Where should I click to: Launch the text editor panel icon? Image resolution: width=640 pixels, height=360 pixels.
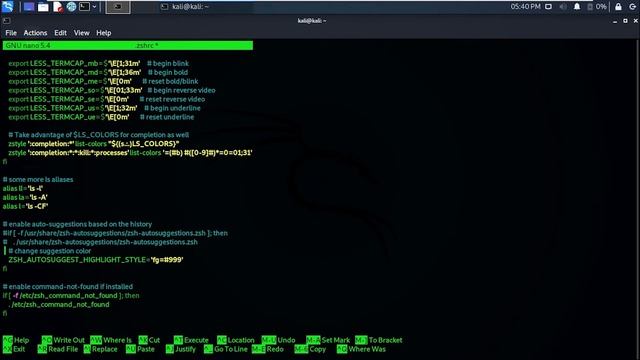(x=58, y=7)
